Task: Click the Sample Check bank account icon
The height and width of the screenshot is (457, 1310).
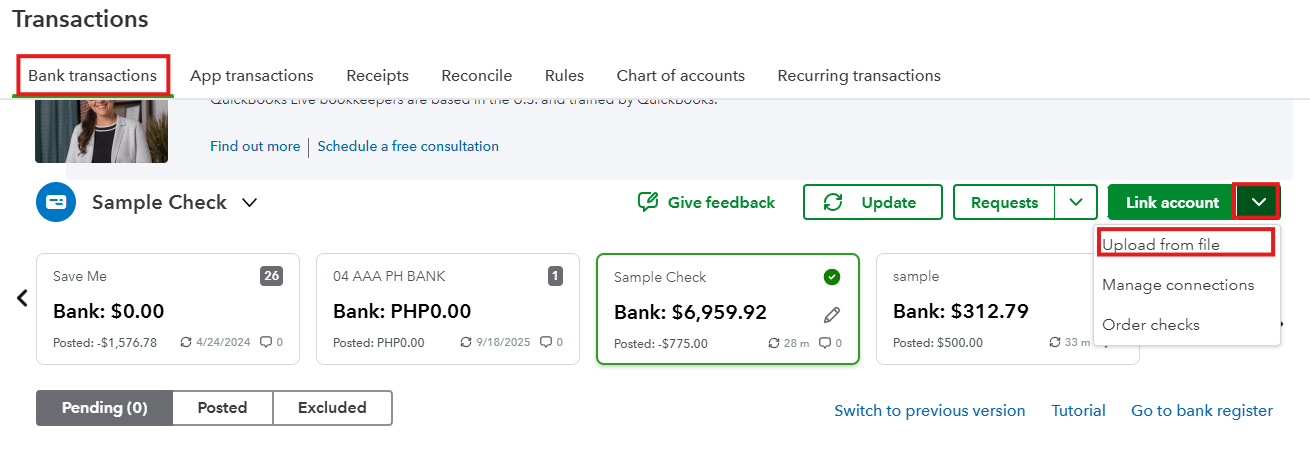Action: [x=56, y=202]
